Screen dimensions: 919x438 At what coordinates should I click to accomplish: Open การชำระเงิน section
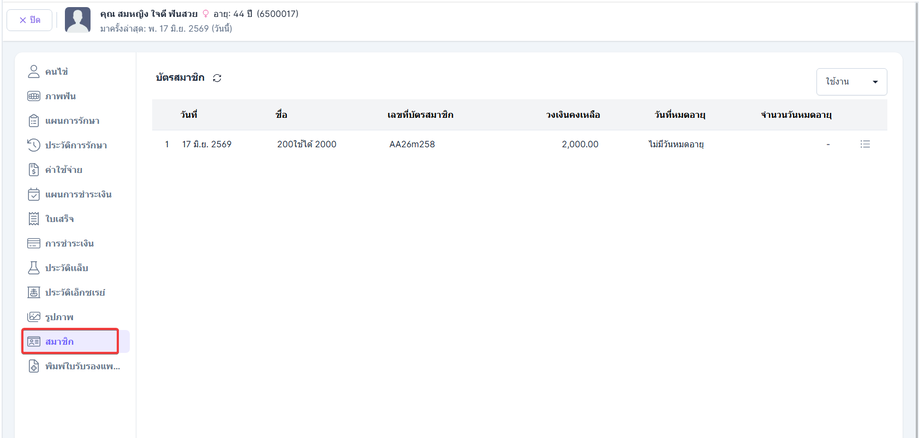click(x=75, y=243)
